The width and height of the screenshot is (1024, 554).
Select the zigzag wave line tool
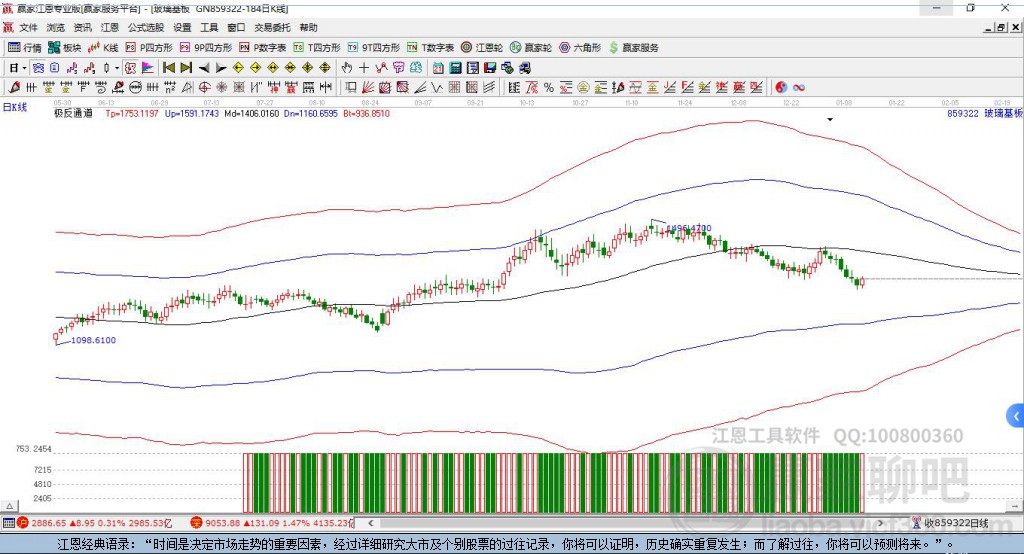[437, 87]
